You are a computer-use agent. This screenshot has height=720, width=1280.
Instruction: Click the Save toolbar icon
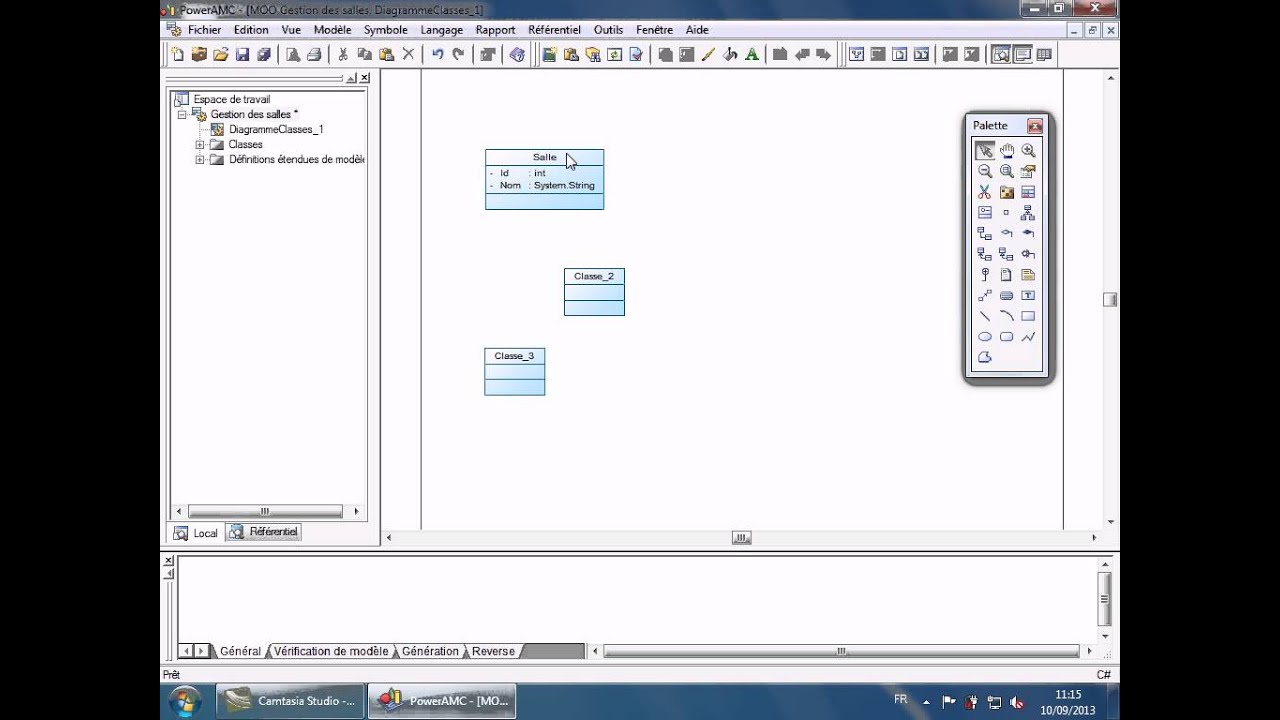[x=241, y=55]
